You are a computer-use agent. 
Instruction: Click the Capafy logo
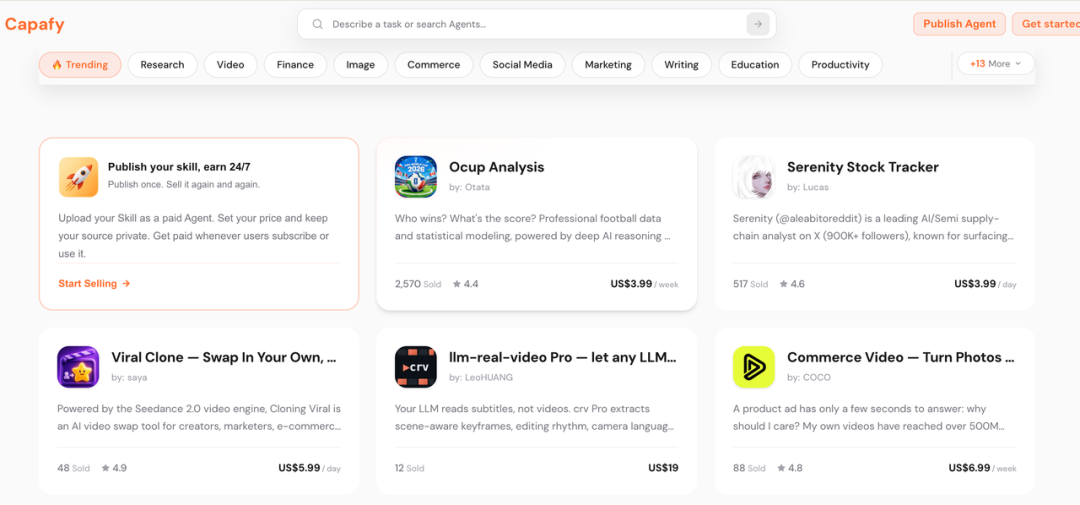tap(34, 24)
